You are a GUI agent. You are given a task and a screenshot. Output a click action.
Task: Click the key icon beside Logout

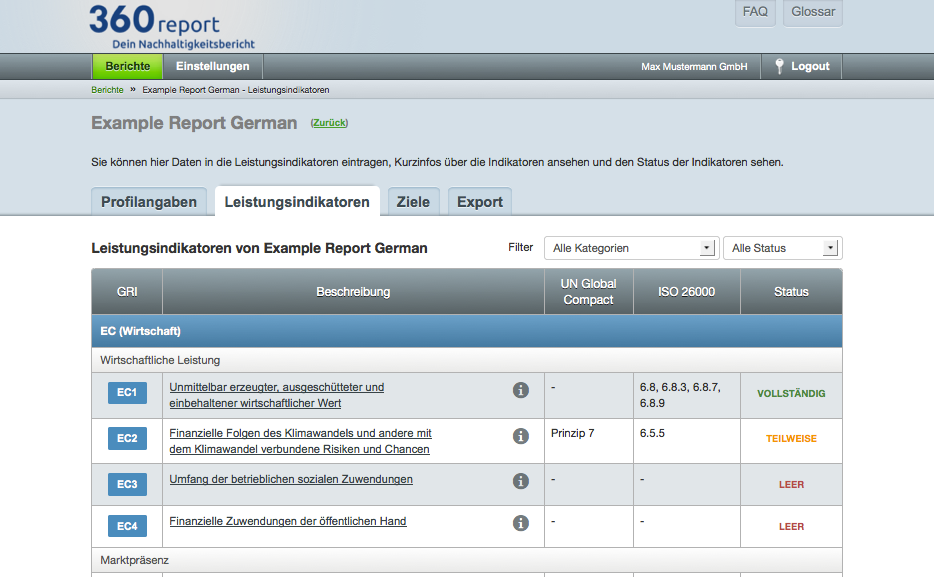click(x=779, y=66)
